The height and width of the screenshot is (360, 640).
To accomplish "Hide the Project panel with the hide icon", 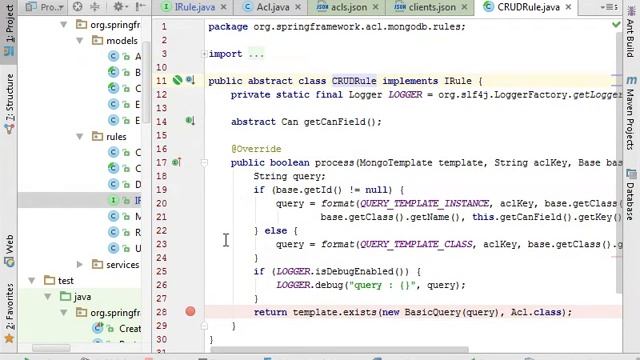I will tap(140, 7).
